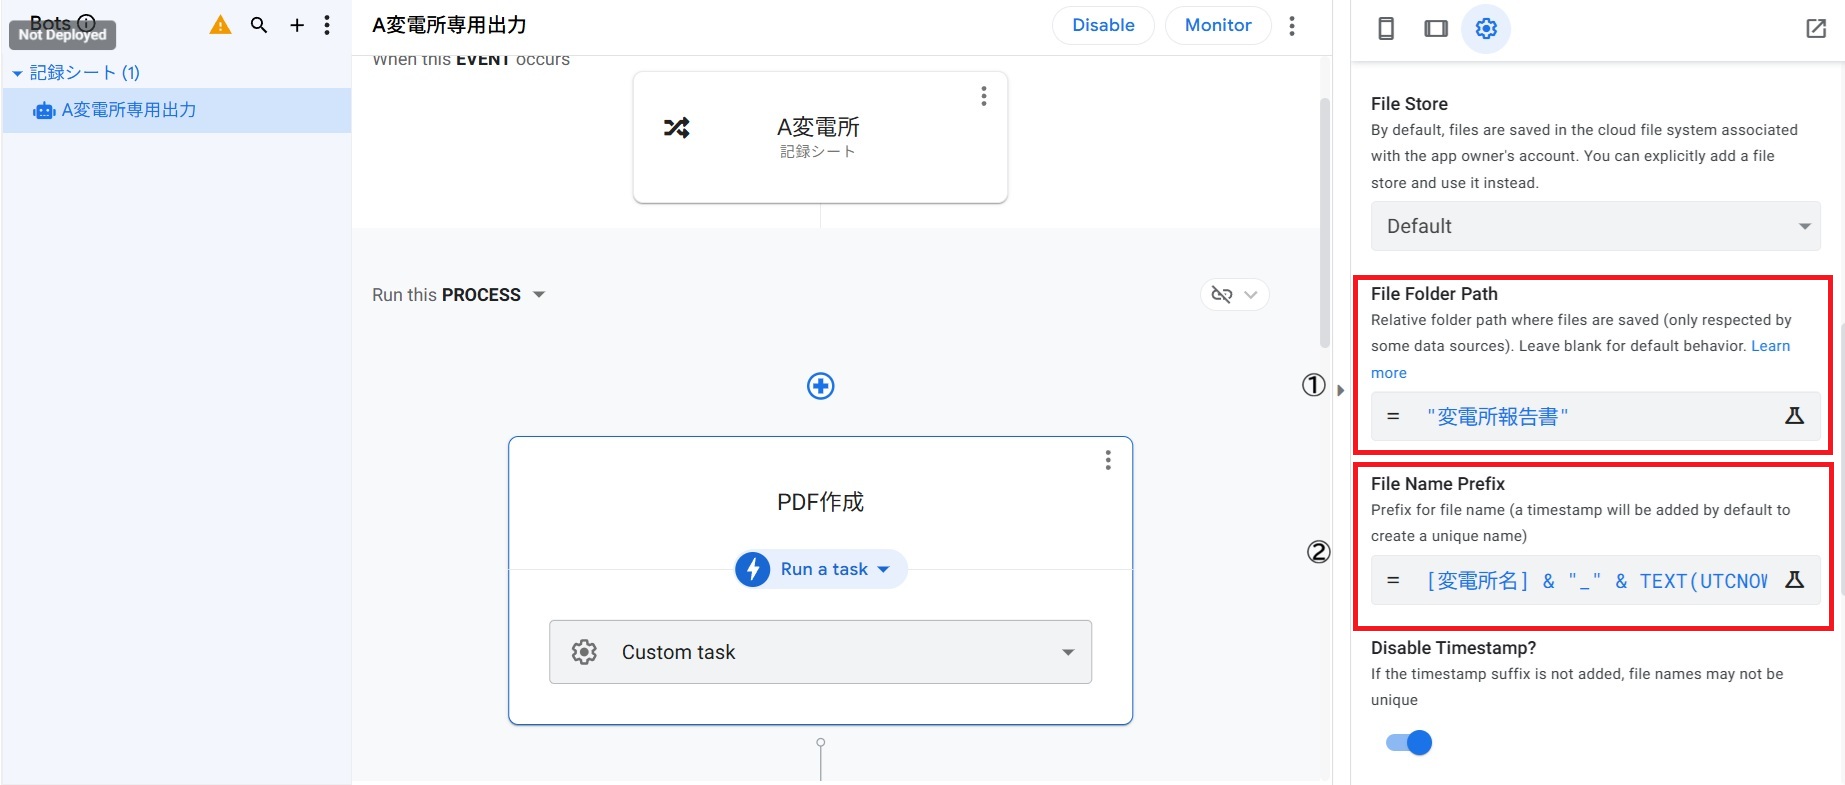Open the PDF作成 step three-dot menu
The image size is (1845, 785).
(x=1107, y=460)
